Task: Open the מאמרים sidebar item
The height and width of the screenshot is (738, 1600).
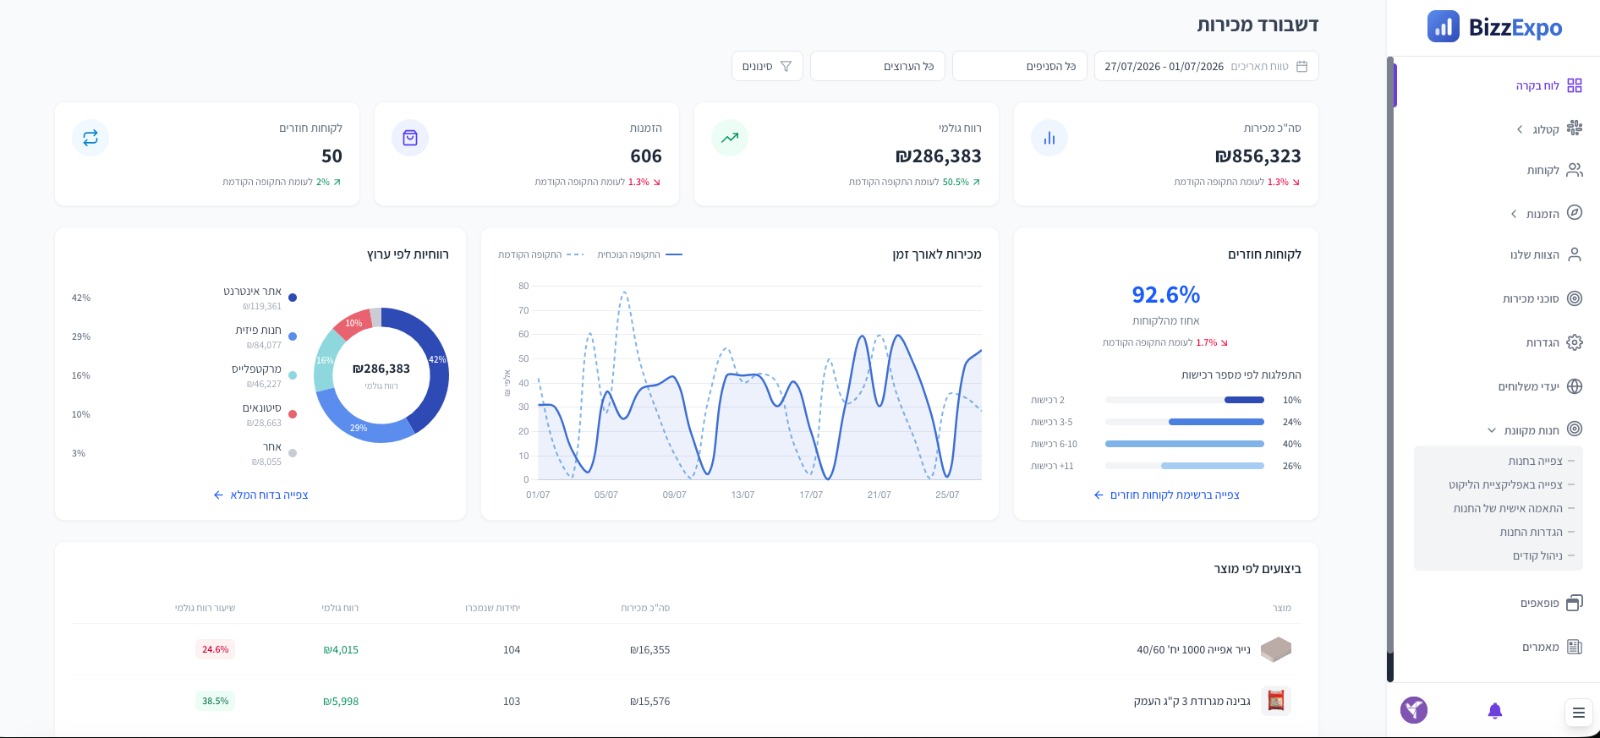Action: click(x=1553, y=647)
